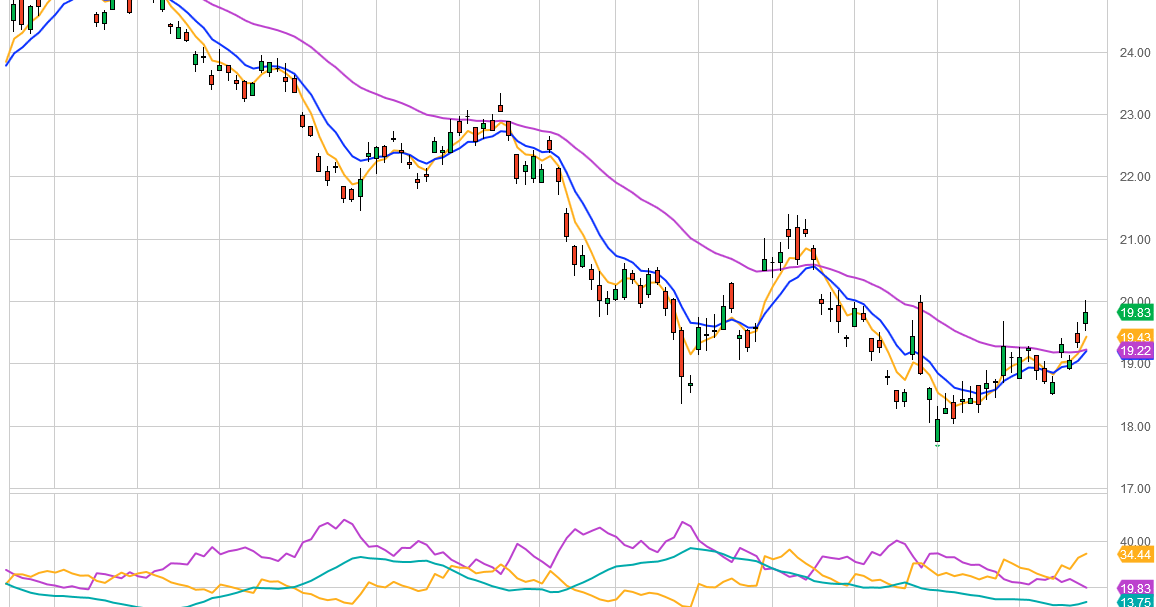Click the purple oscillator line at its highest peak
This screenshot has height=607, width=1156.
(345, 518)
